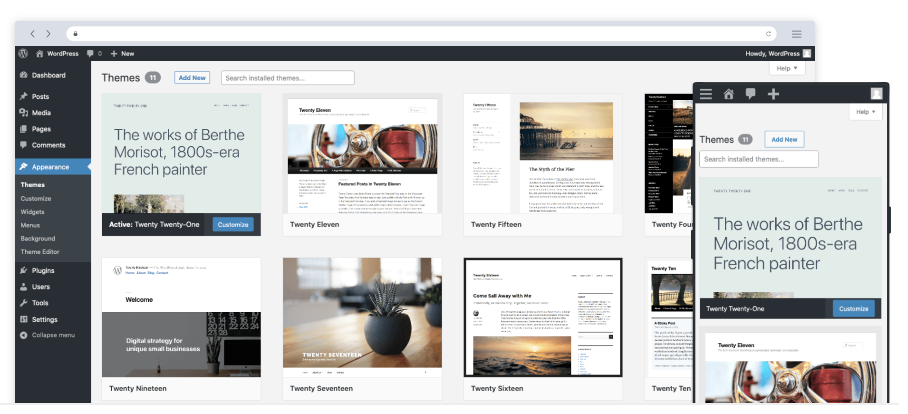Click the user avatar in mobile view
This screenshot has width=908, height=414.
tap(877, 94)
